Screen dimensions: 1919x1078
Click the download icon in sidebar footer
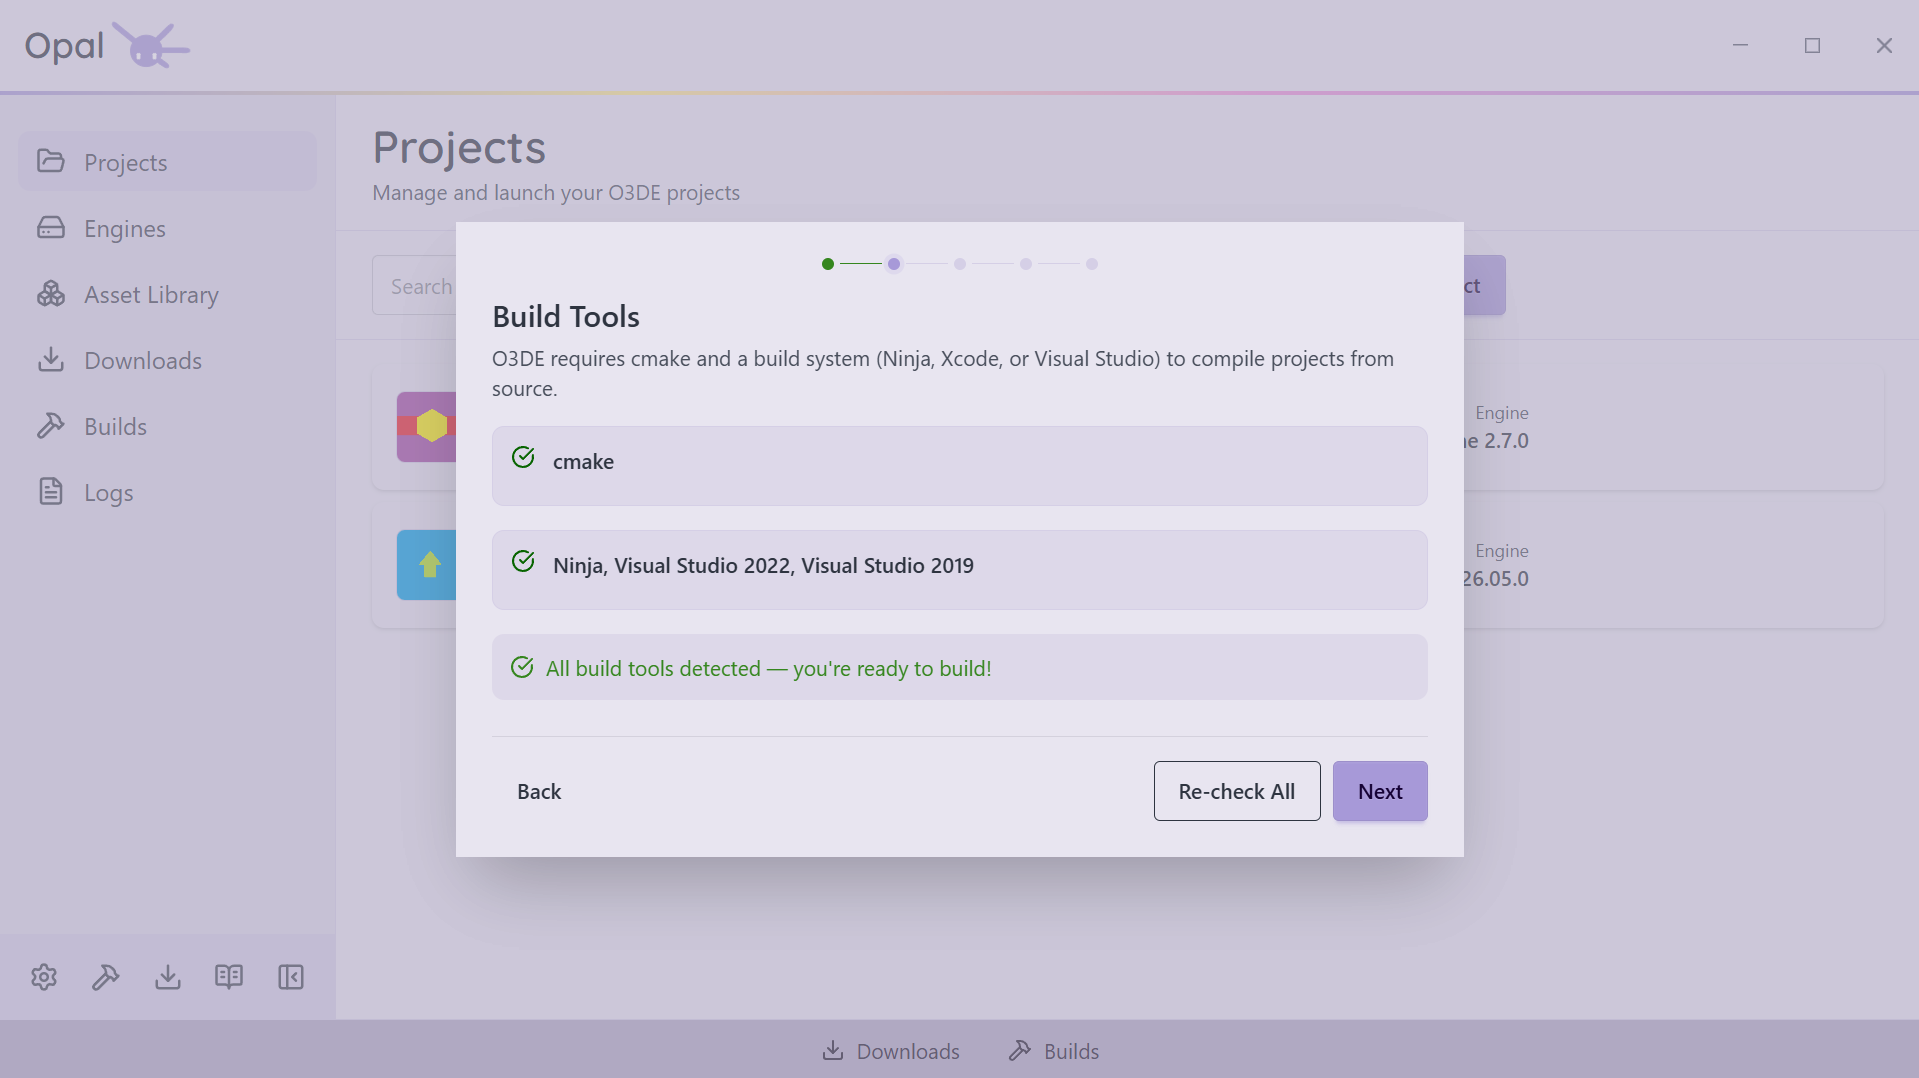pyautogui.click(x=168, y=977)
